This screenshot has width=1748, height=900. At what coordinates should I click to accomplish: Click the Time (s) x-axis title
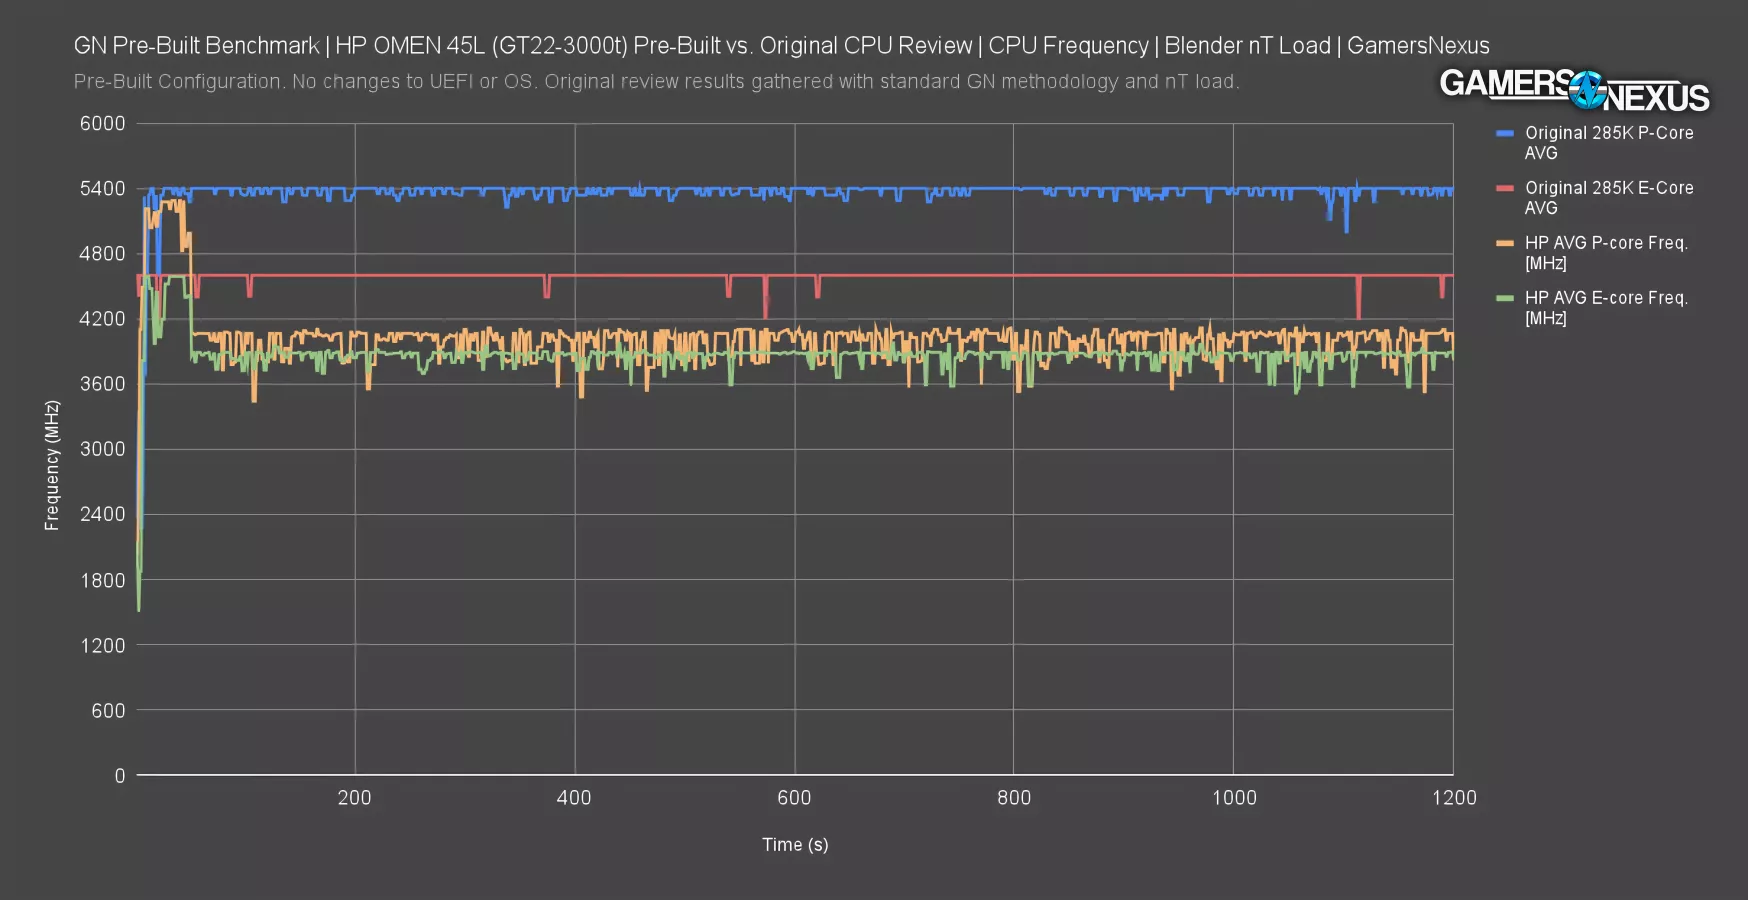point(795,845)
